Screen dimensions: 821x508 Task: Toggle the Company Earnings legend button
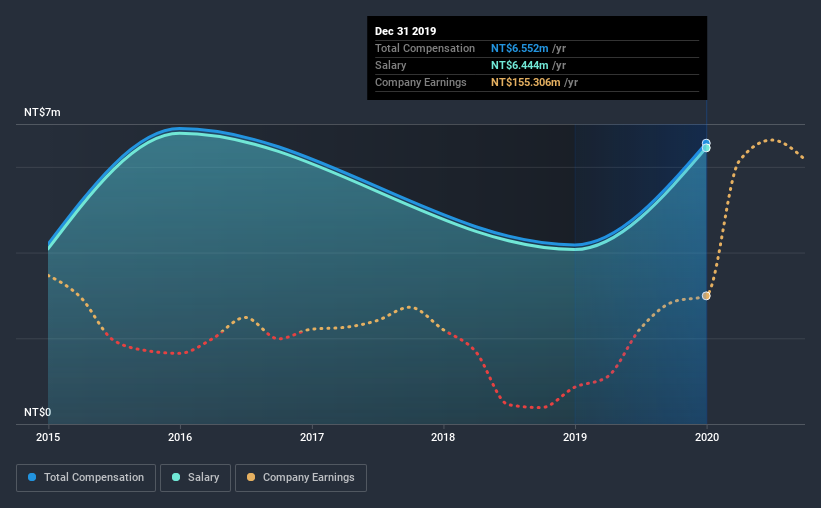301,478
